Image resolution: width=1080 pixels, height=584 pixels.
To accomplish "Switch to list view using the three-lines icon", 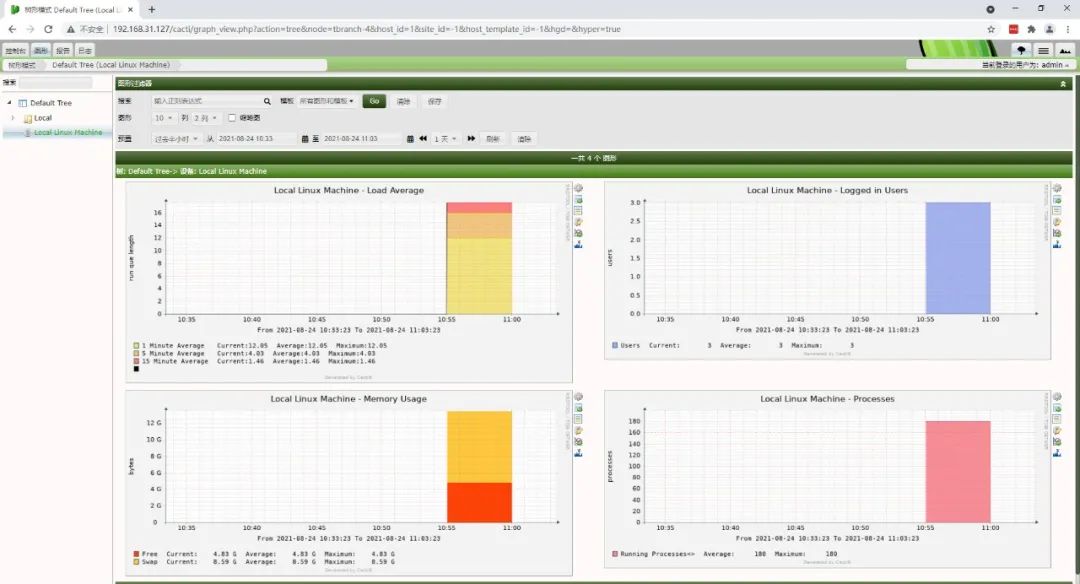I will (1043, 50).
